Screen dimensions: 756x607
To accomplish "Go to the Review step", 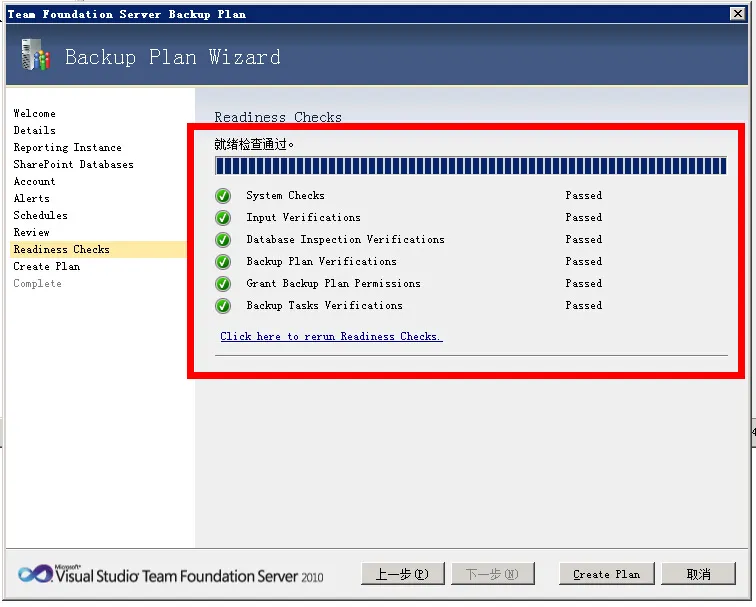I will coord(32,232).
